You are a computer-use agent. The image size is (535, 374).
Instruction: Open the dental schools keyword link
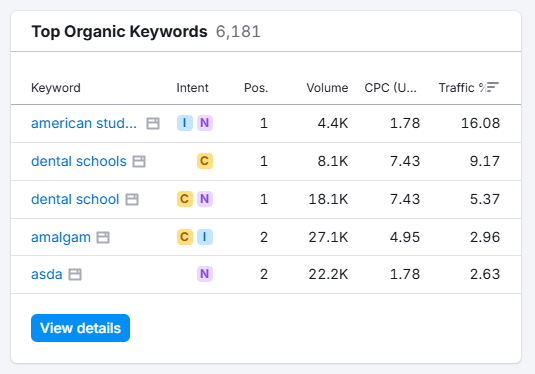click(x=79, y=161)
